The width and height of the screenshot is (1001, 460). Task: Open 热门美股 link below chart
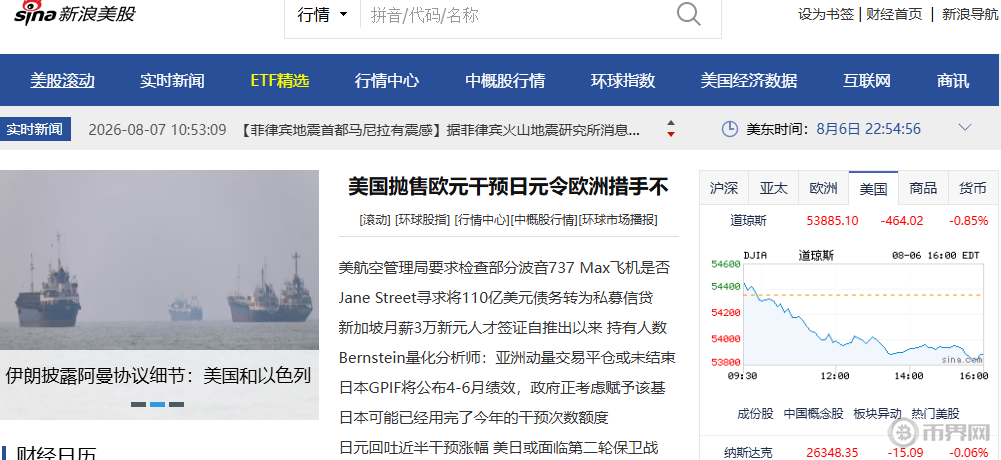pyautogui.click(x=935, y=413)
